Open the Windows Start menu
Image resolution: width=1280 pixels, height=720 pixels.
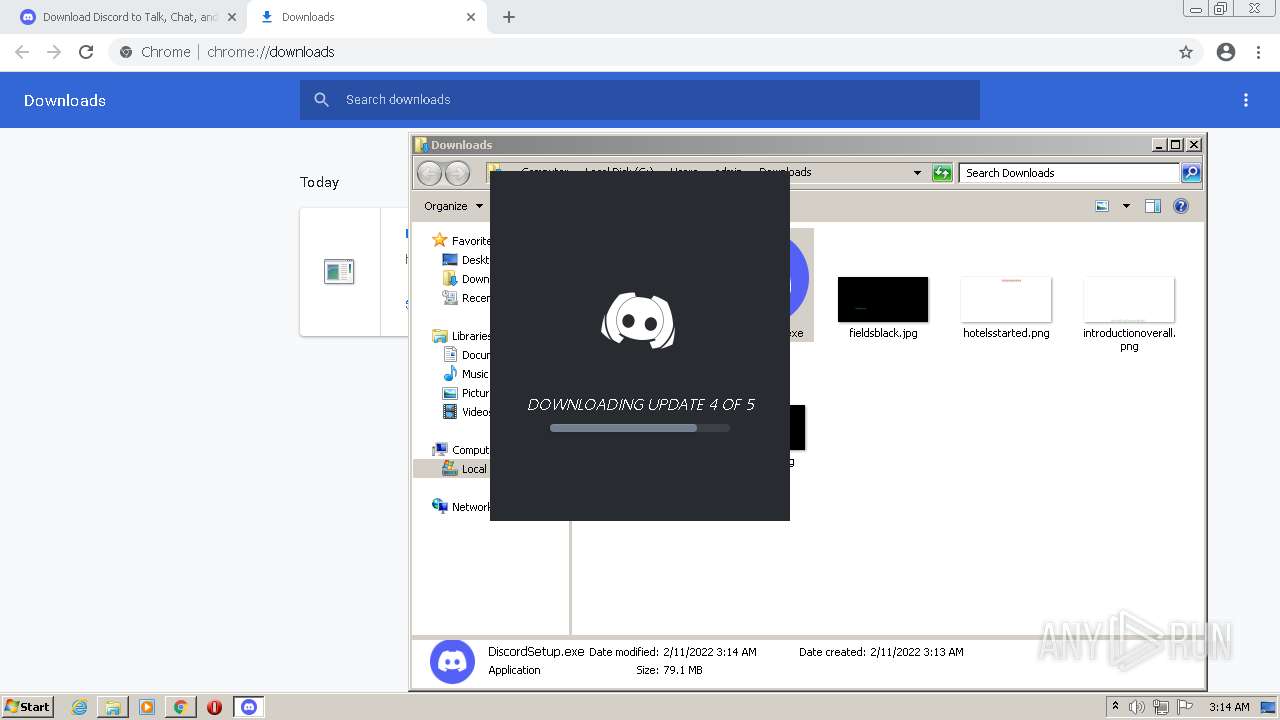(27, 707)
